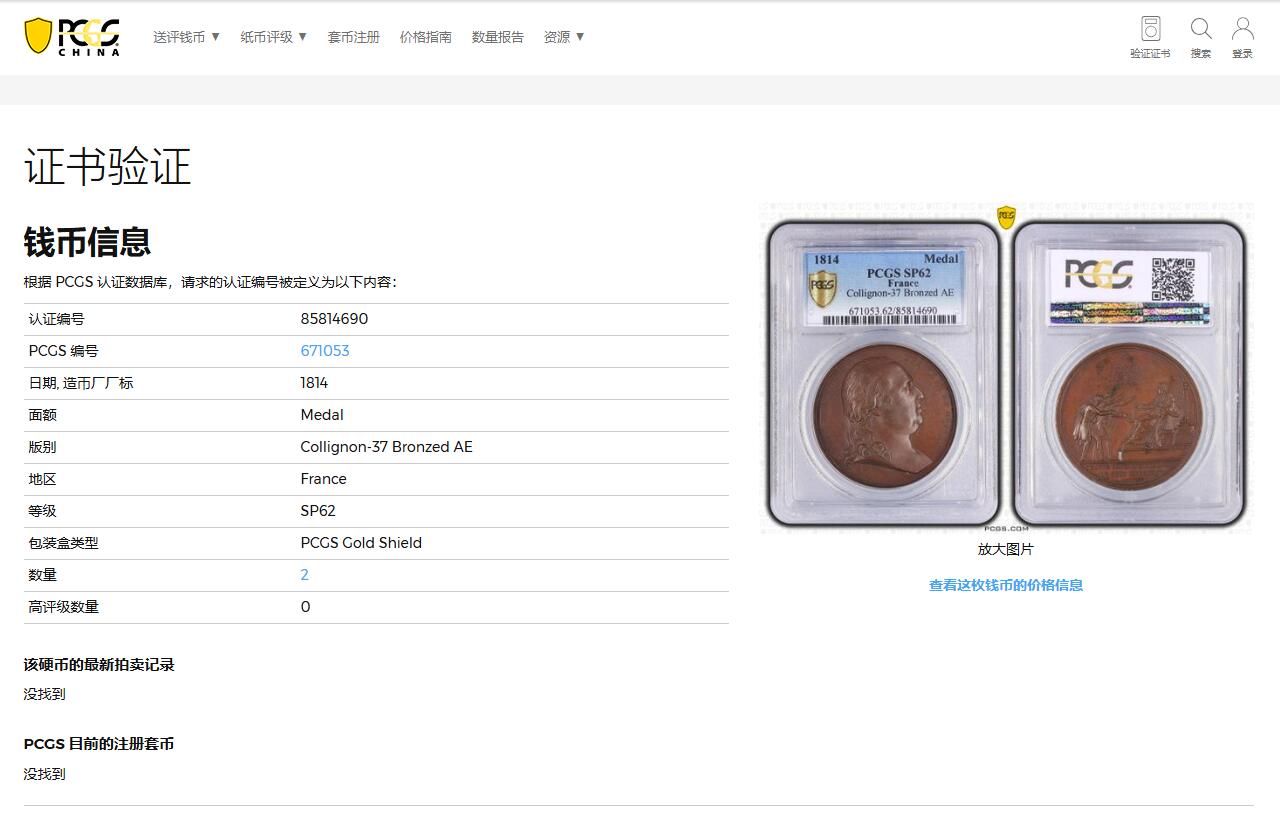Open the 数量报告 menu item
This screenshot has width=1280, height=814.
(x=498, y=37)
